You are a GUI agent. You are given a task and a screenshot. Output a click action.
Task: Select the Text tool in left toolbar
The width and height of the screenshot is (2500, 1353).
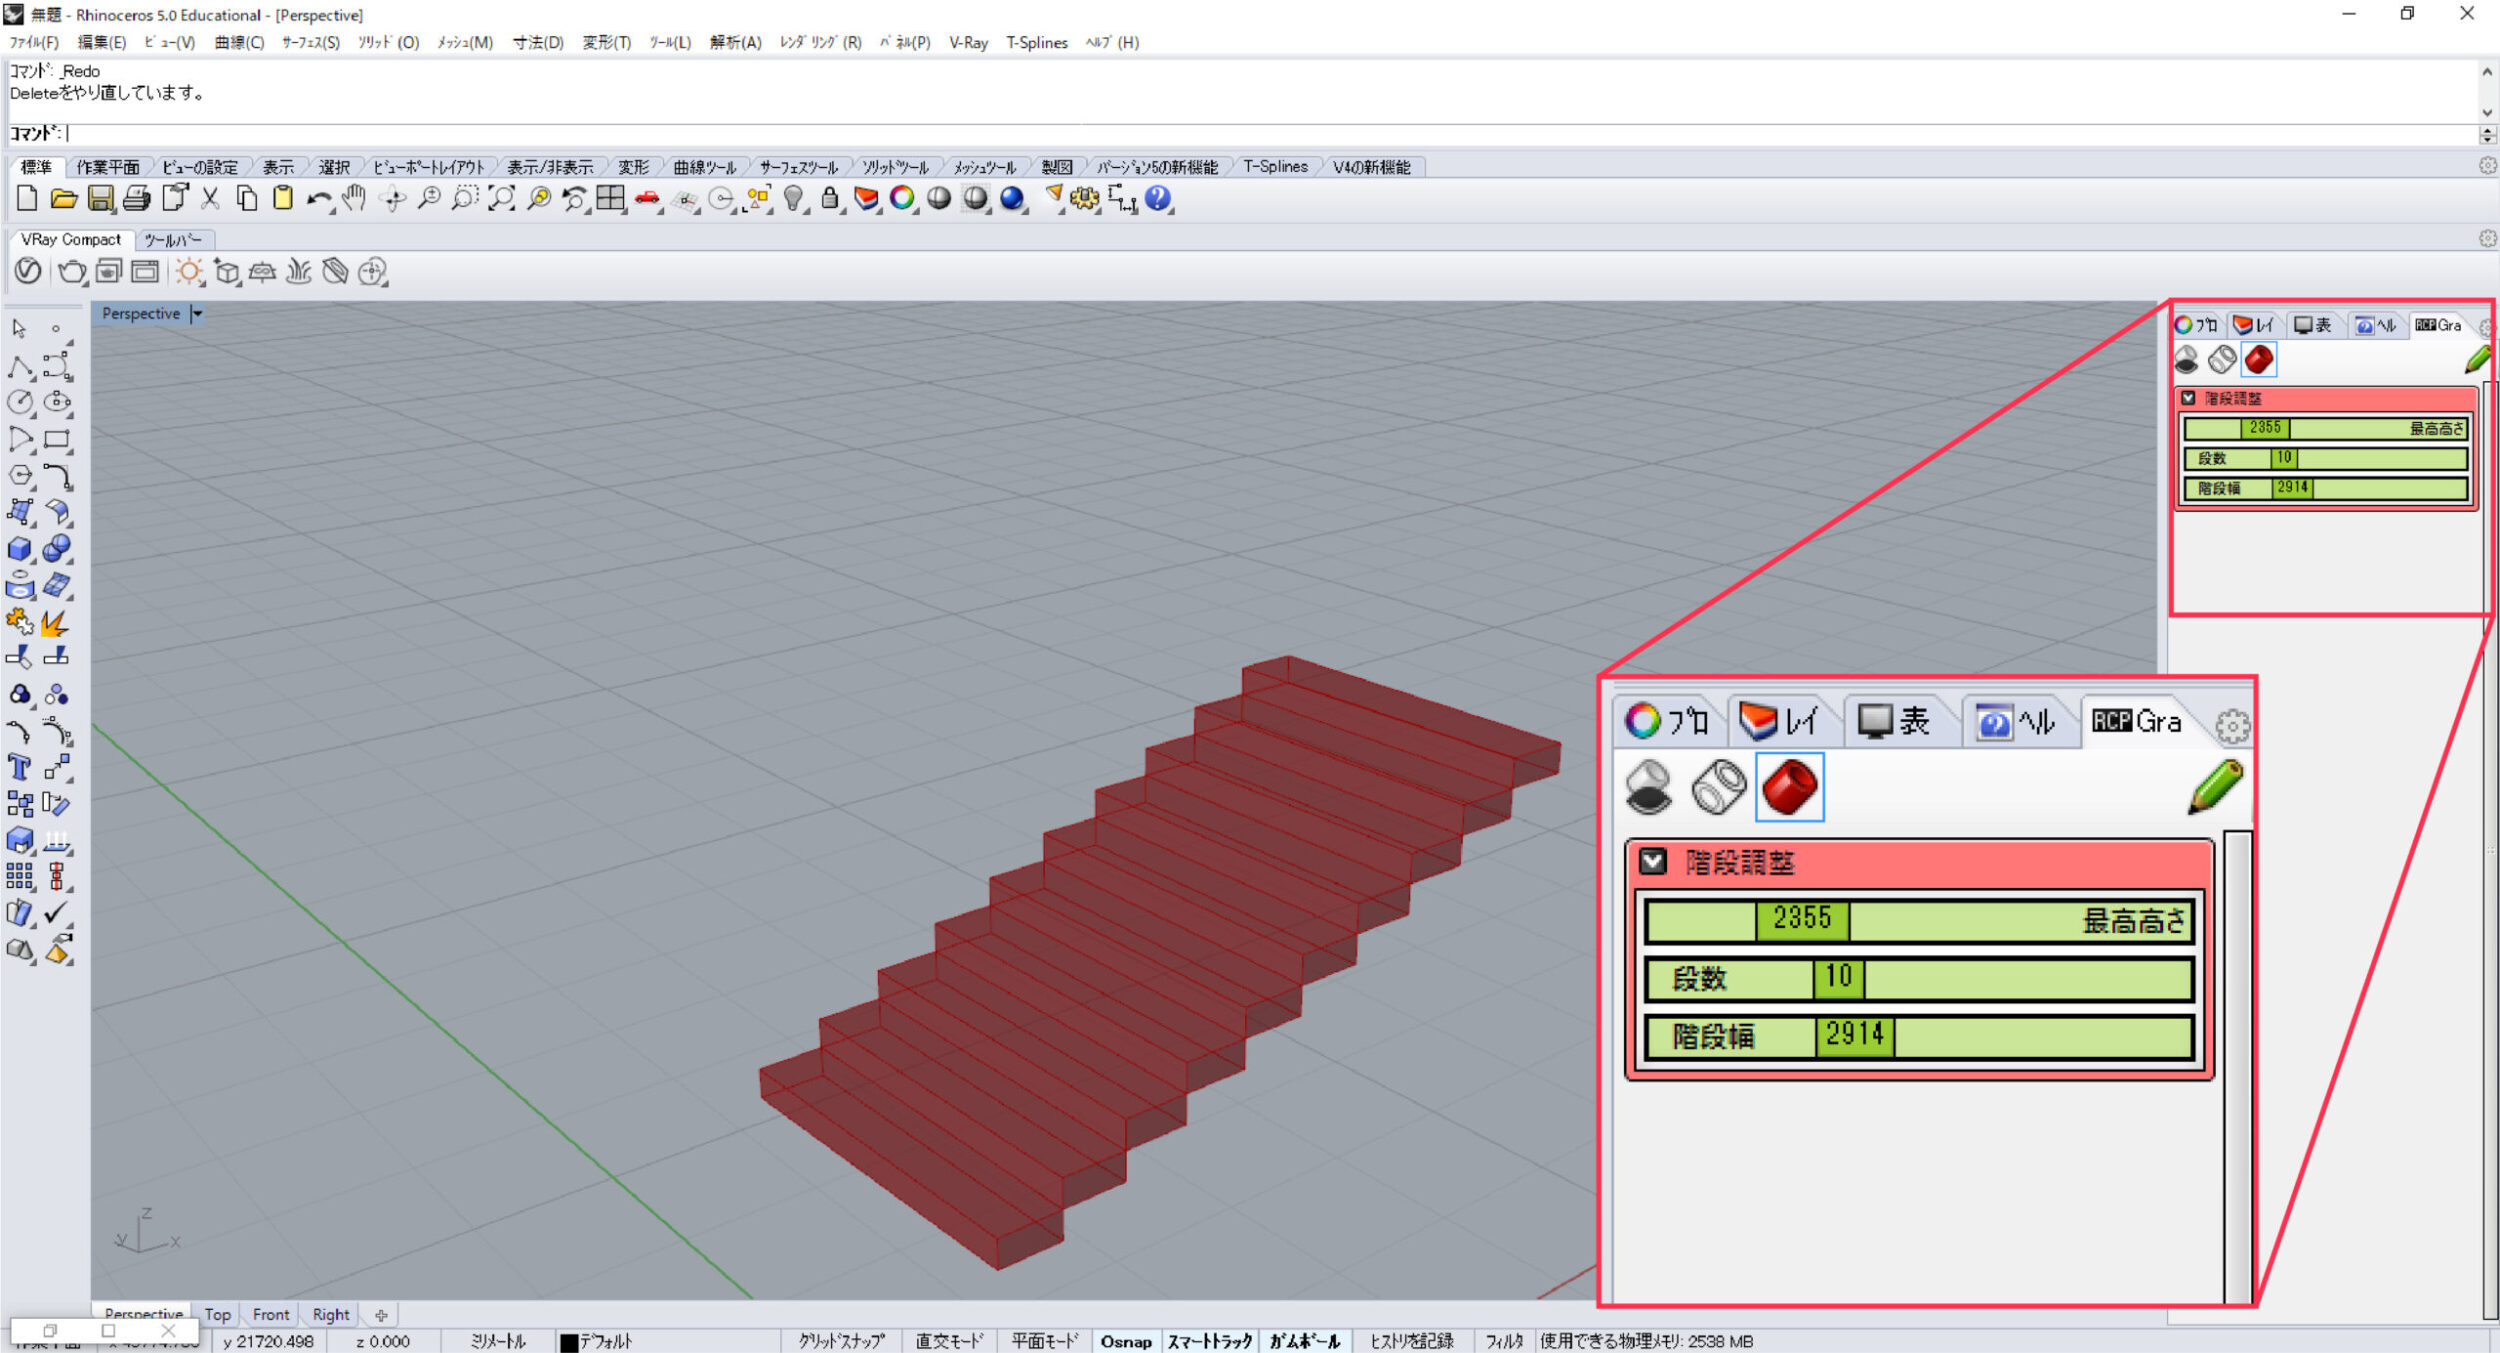click(x=19, y=768)
